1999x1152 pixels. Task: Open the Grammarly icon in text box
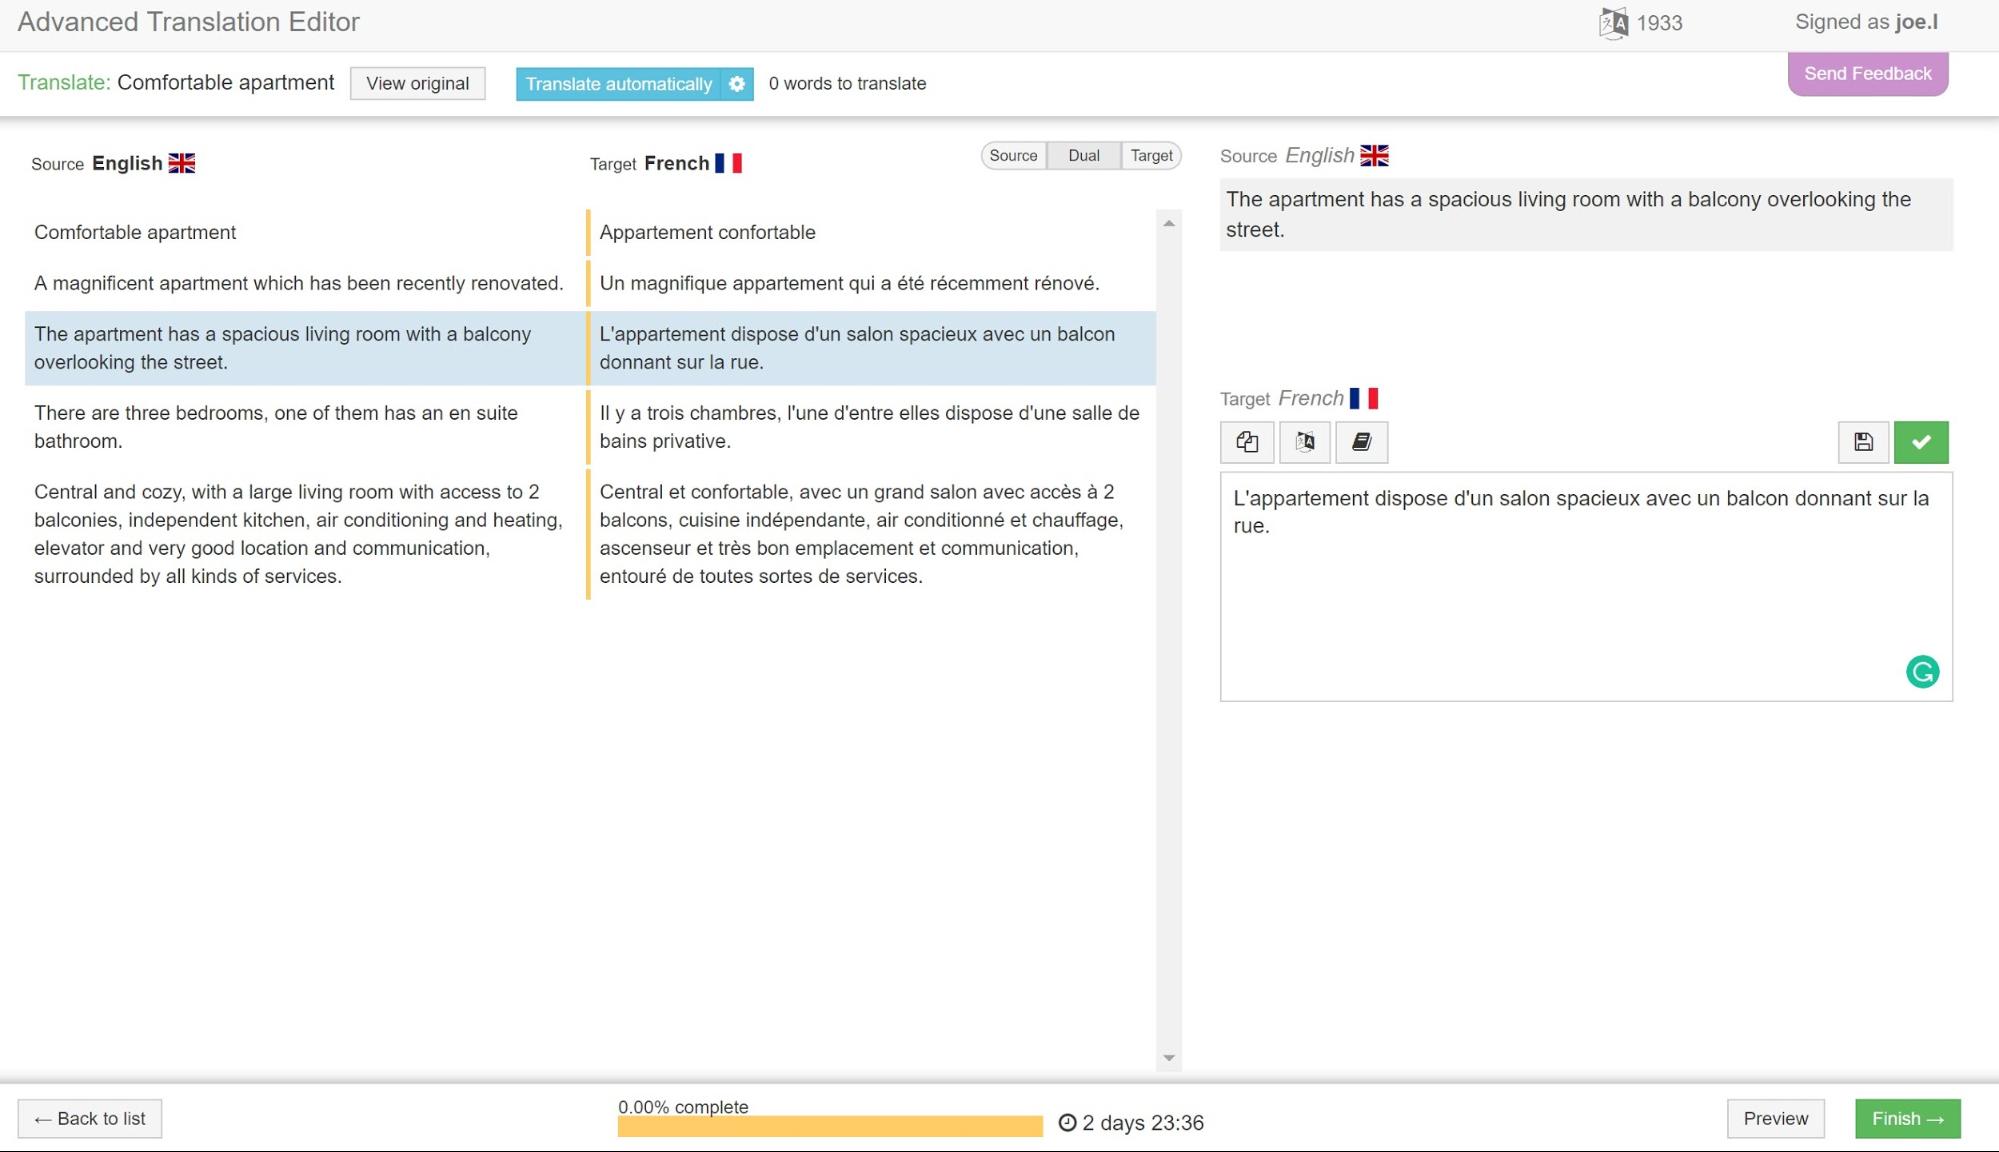tap(1922, 672)
